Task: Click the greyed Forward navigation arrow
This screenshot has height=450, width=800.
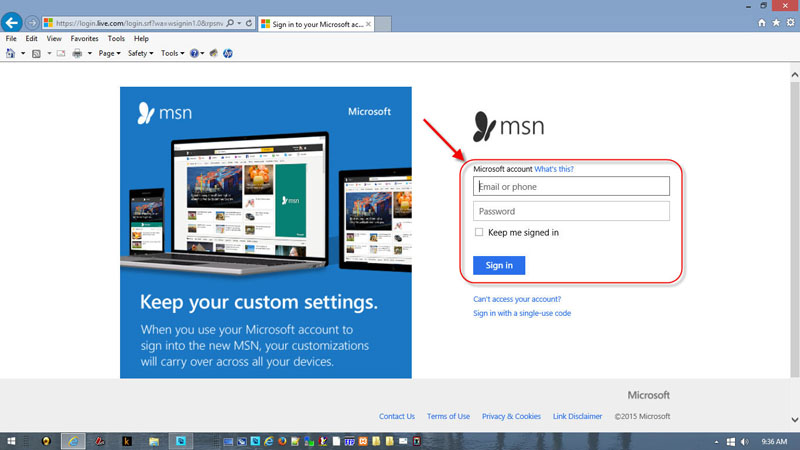Action: (x=32, y=23)
